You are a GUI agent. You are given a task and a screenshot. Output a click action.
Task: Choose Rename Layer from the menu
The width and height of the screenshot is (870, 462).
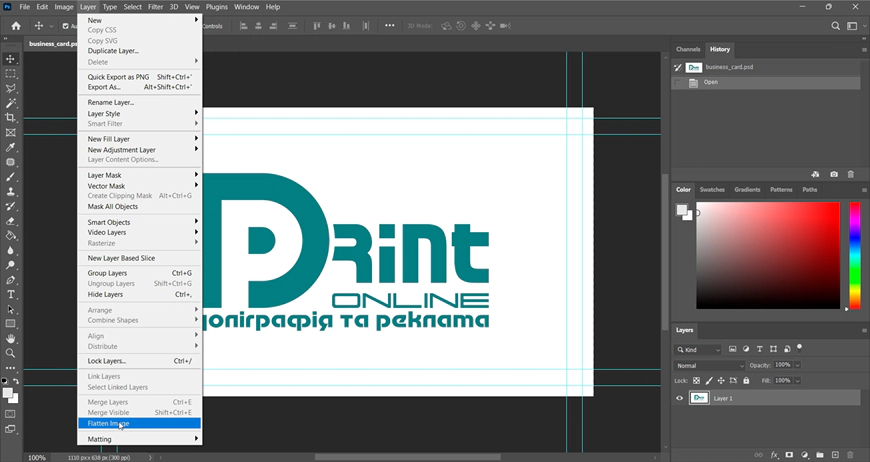click(140, 102)
